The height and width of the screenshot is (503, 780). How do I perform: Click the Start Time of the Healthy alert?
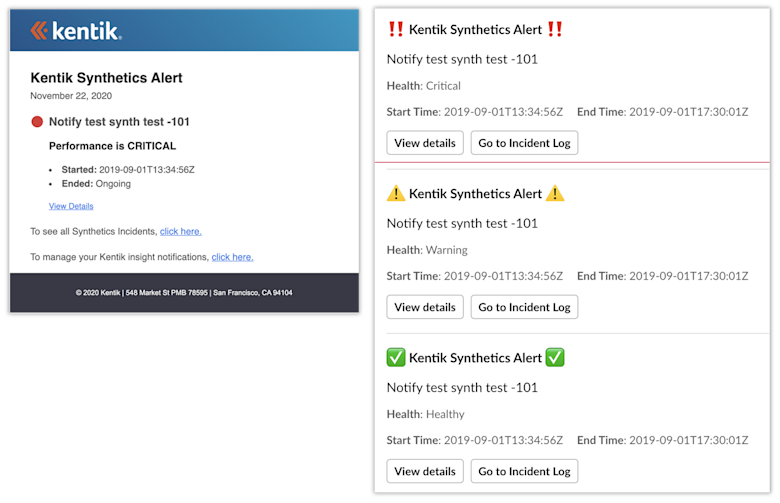pos(475,440)
